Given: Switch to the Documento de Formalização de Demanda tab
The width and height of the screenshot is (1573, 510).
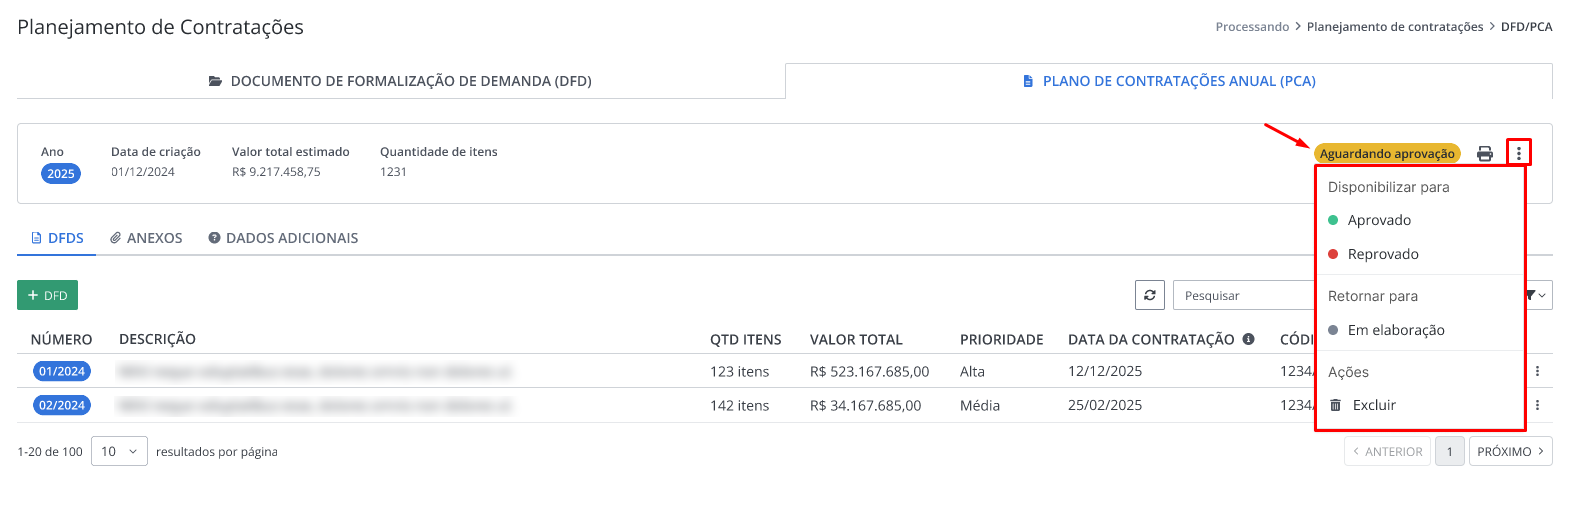Looking at the screenshot, I should click(x=400, y=81).
